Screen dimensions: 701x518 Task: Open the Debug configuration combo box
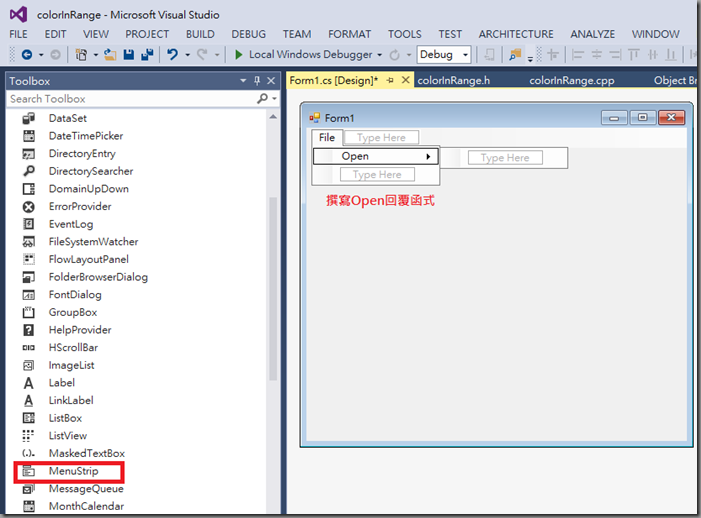(443, 55)
